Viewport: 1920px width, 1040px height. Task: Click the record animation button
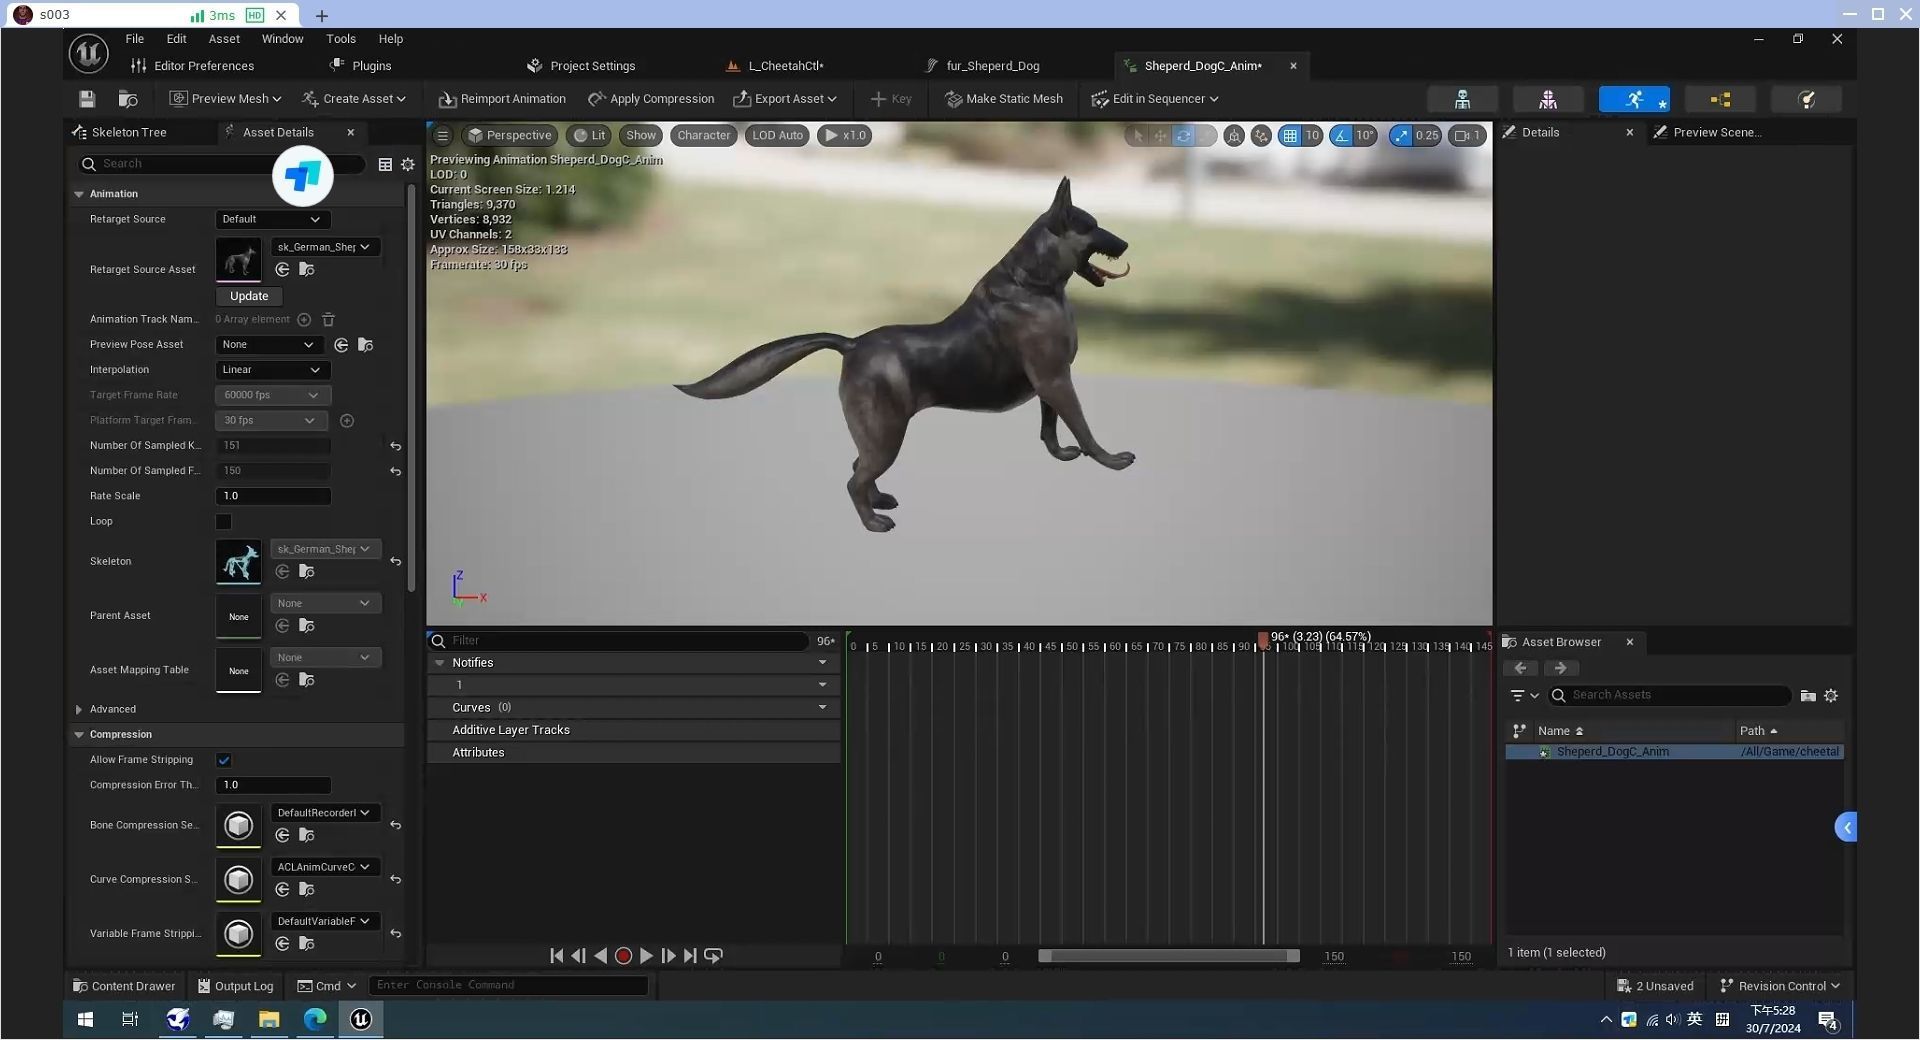tap(623, 956)
